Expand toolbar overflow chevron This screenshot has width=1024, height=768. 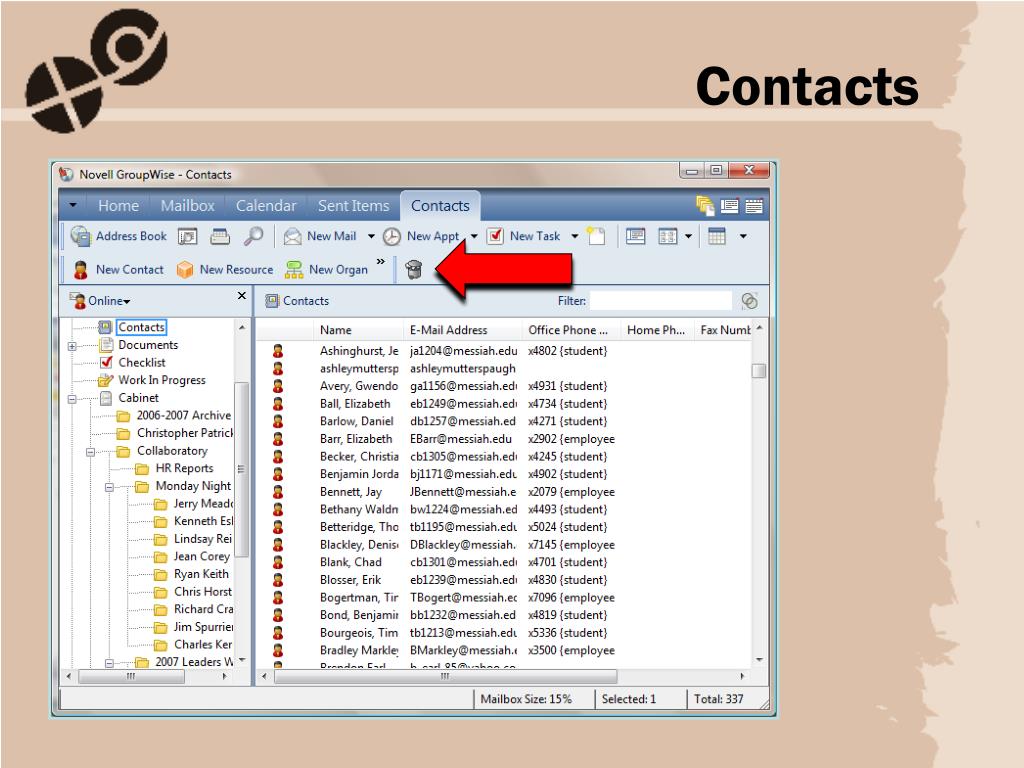point(381,262)
